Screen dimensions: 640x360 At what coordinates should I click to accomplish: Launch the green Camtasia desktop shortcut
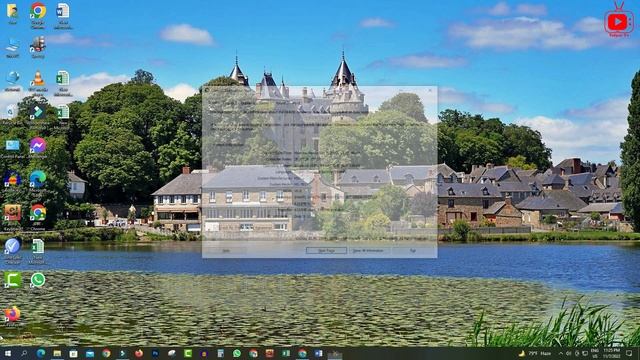[13, 280]
